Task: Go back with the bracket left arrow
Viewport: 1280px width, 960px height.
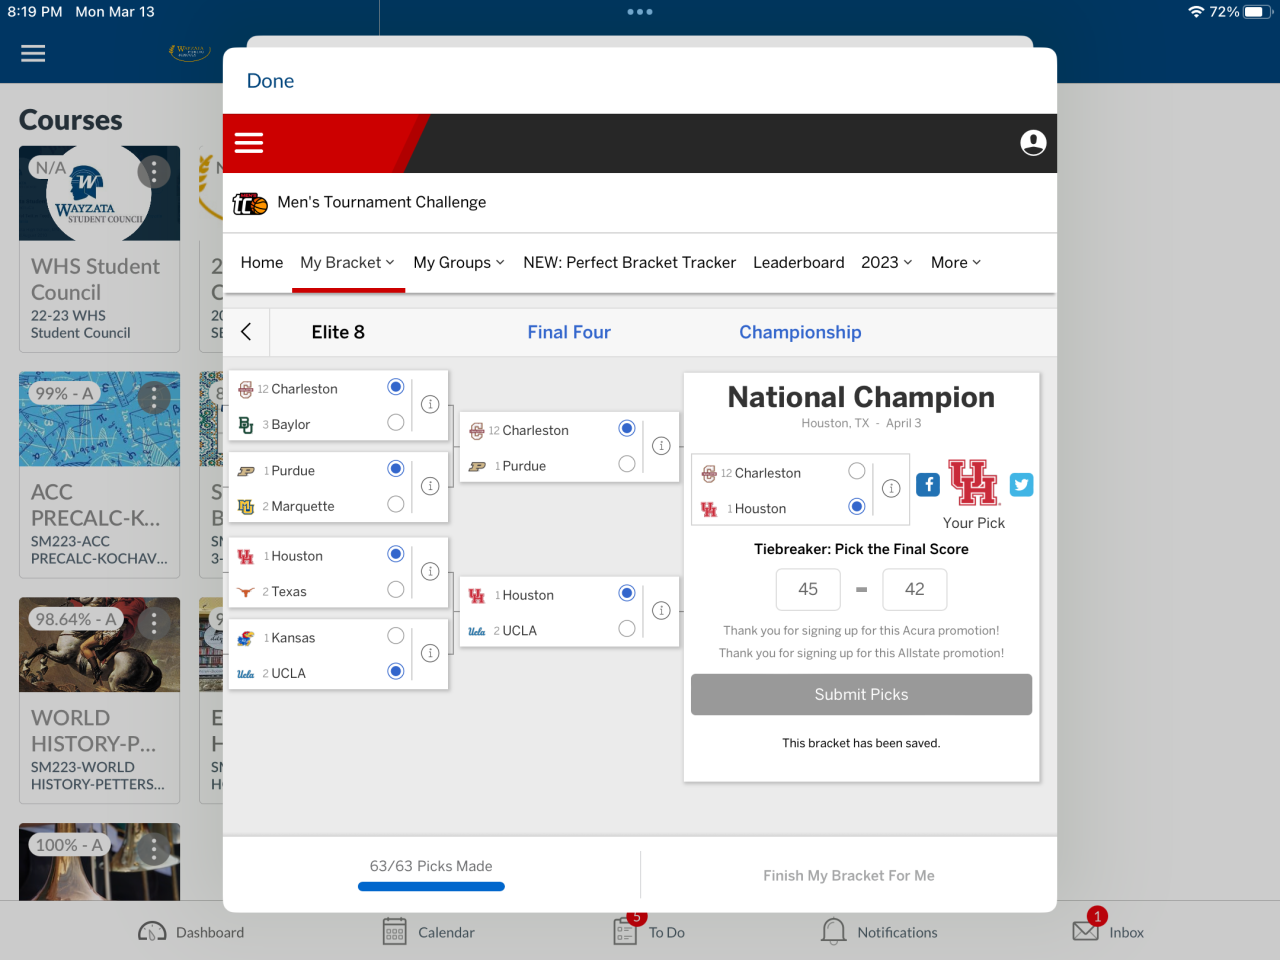Action: 246,332
